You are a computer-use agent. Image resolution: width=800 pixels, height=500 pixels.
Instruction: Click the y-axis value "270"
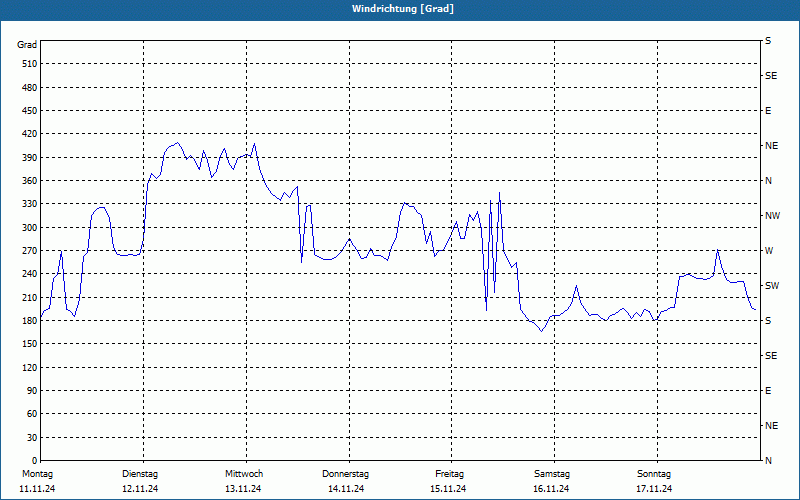30,251
